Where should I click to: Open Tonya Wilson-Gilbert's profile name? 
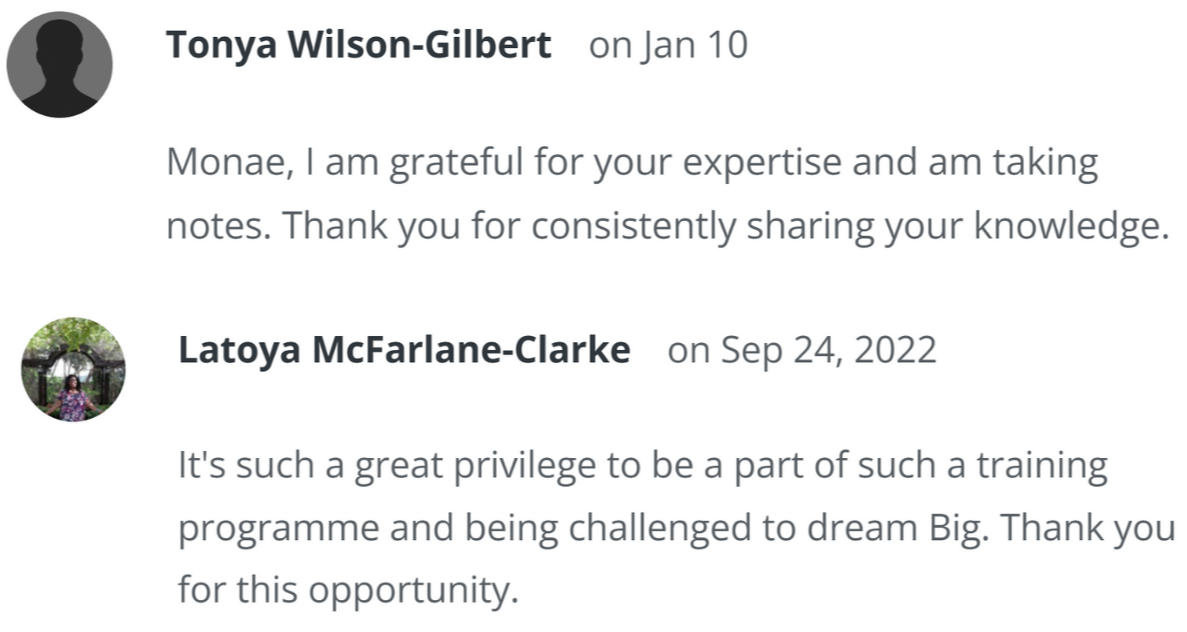358,45
